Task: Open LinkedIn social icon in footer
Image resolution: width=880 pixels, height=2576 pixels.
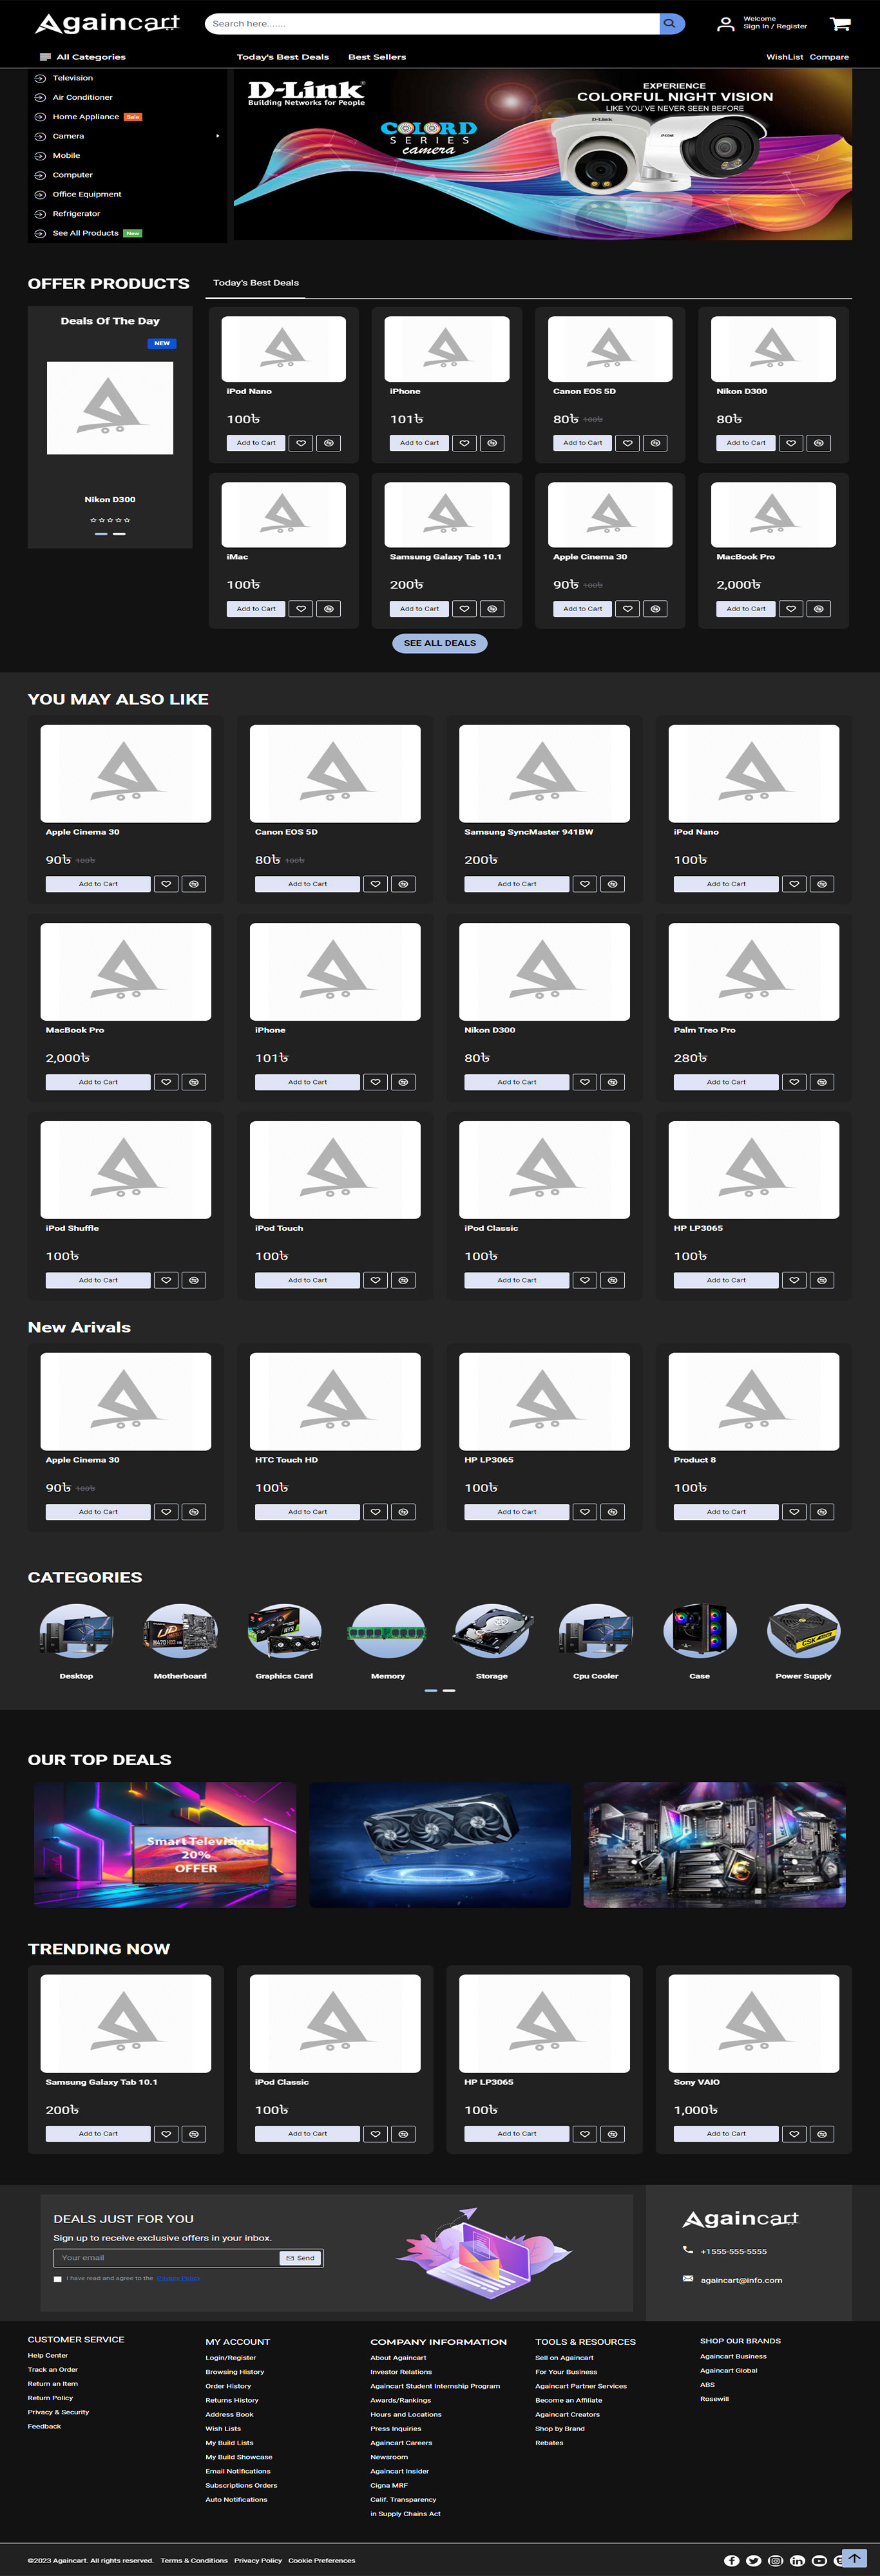Action: coord(797,2560)
